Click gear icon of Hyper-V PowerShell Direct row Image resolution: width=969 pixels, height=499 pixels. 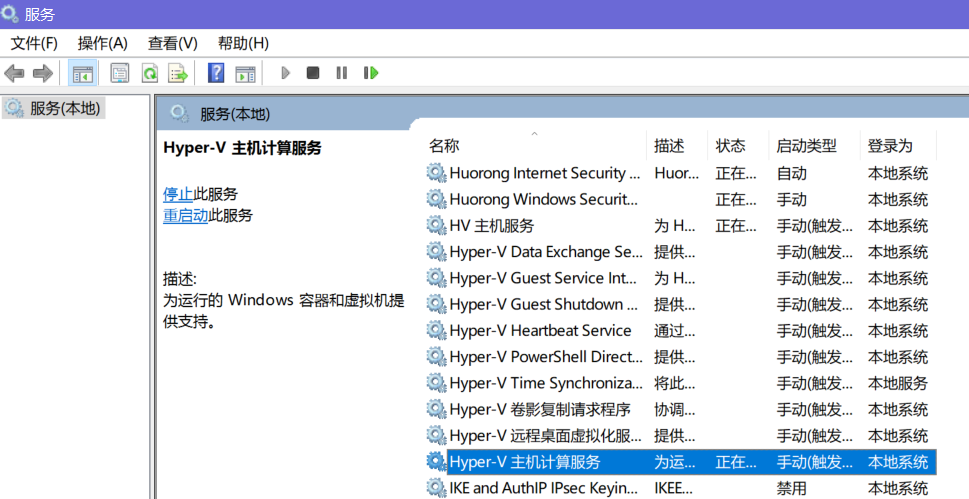tap(436, 357)
